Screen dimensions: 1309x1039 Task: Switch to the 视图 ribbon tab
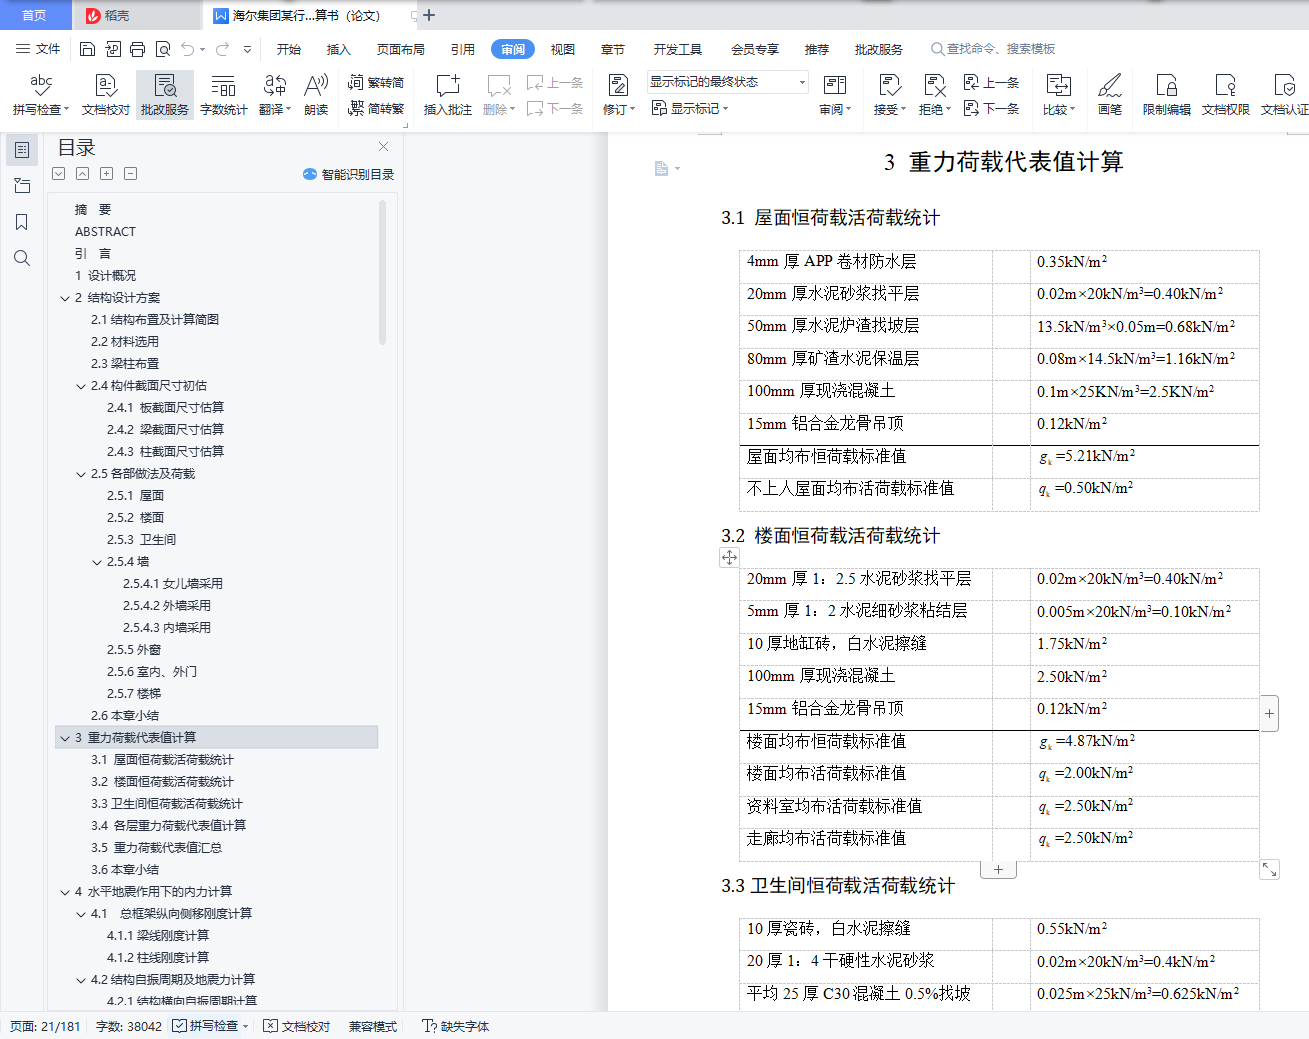(x=563, y=49)
